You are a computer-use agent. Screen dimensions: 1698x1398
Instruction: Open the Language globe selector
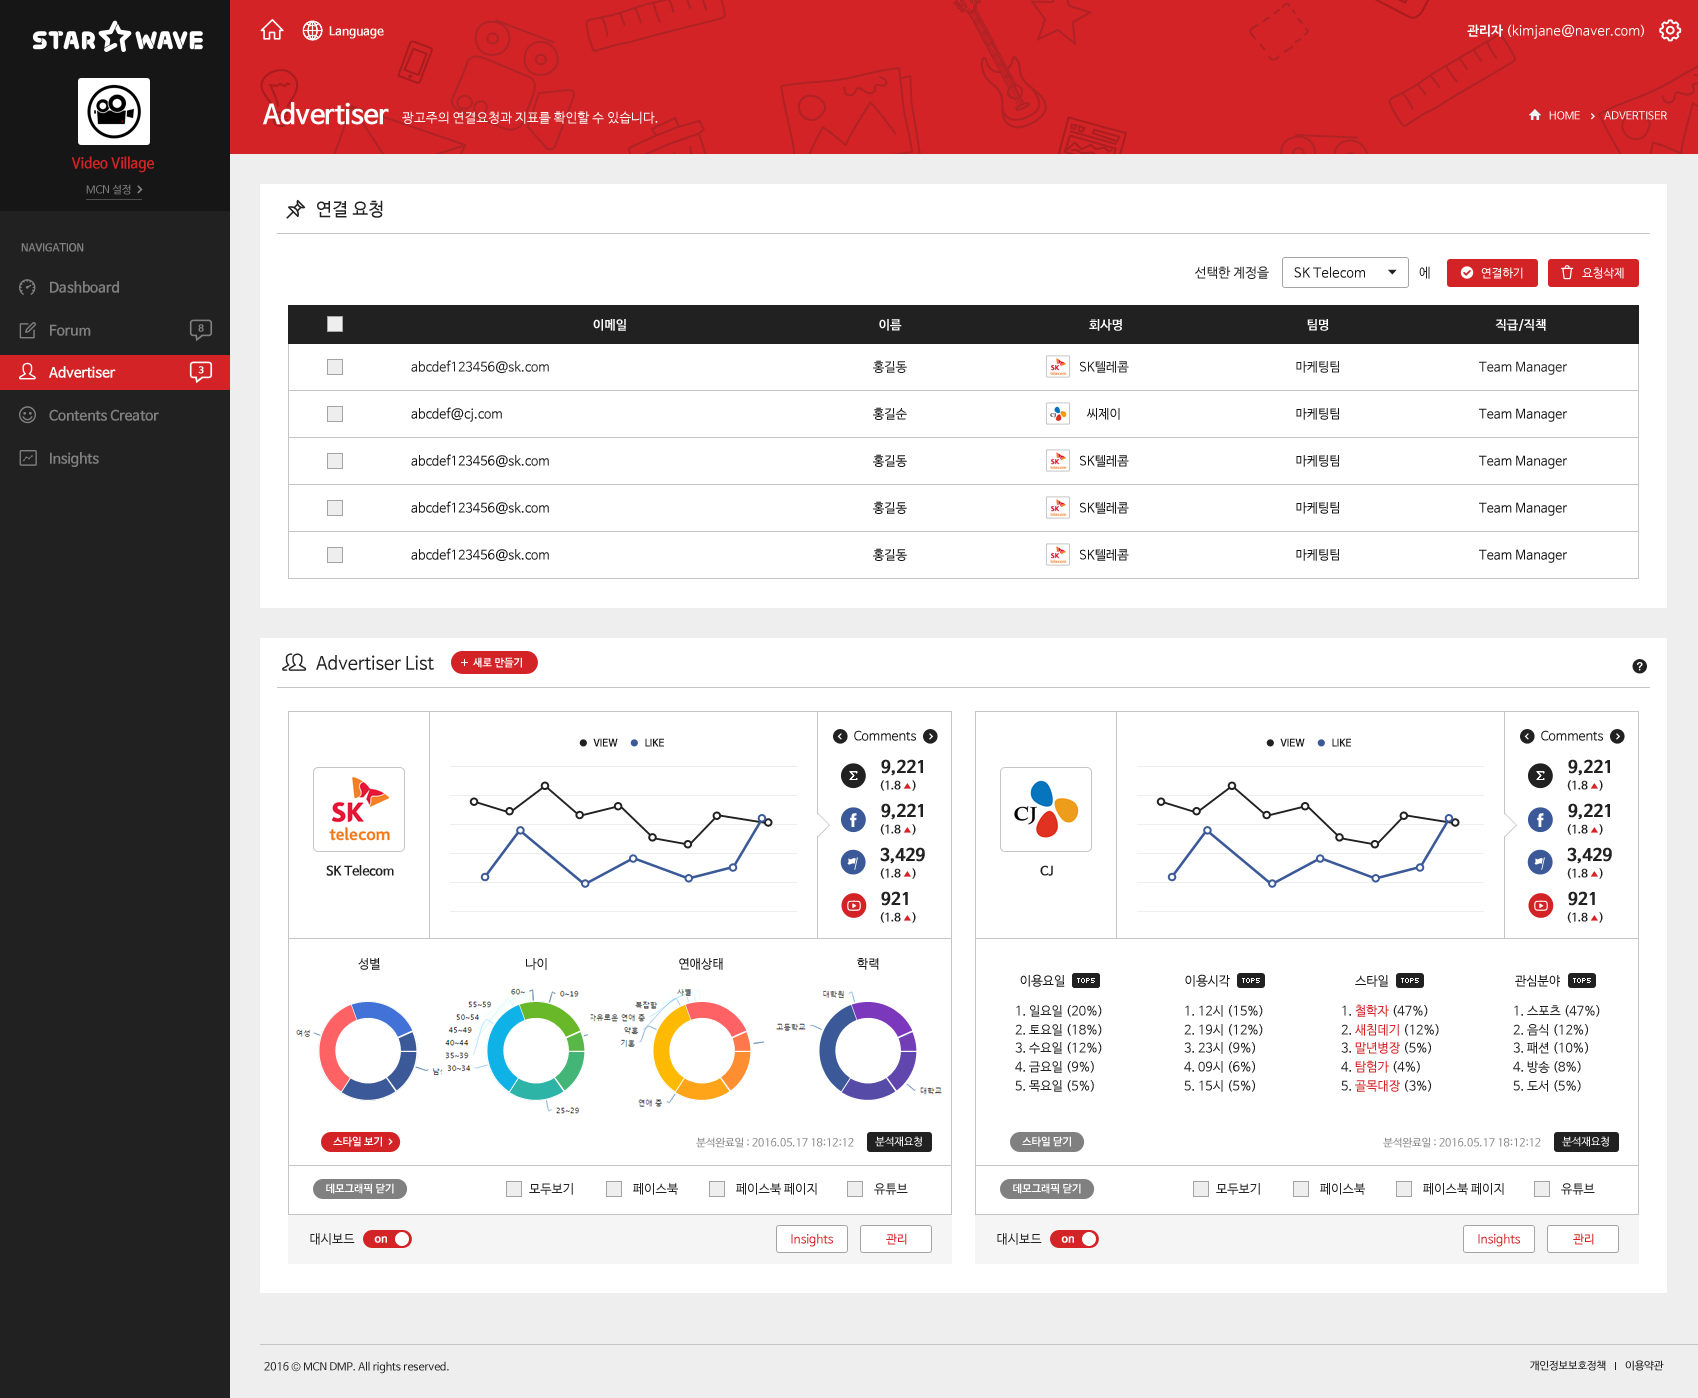tap(343, 31)
